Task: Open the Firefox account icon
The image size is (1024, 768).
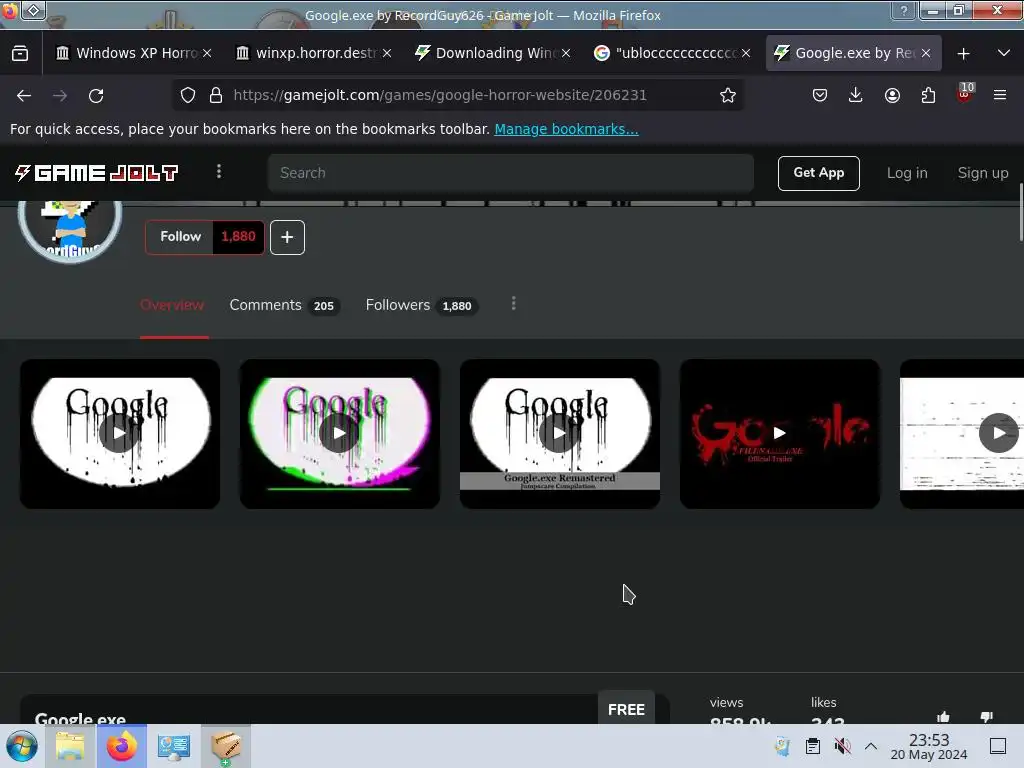Action: point(892,95)
